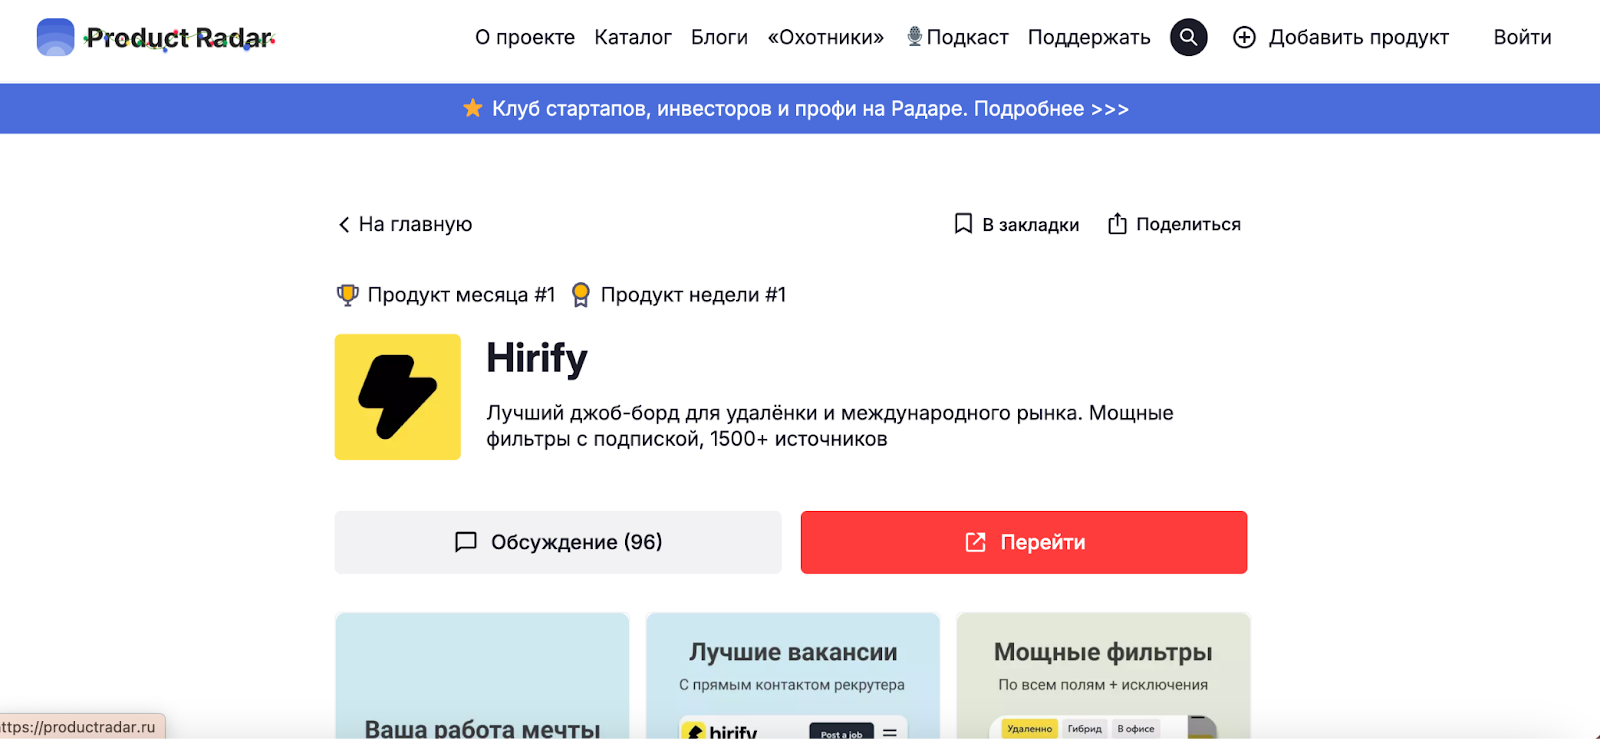This screenshot has width=1600, height=739.
Task: Click the Product Radar logo icon
Action: (55, 38)
